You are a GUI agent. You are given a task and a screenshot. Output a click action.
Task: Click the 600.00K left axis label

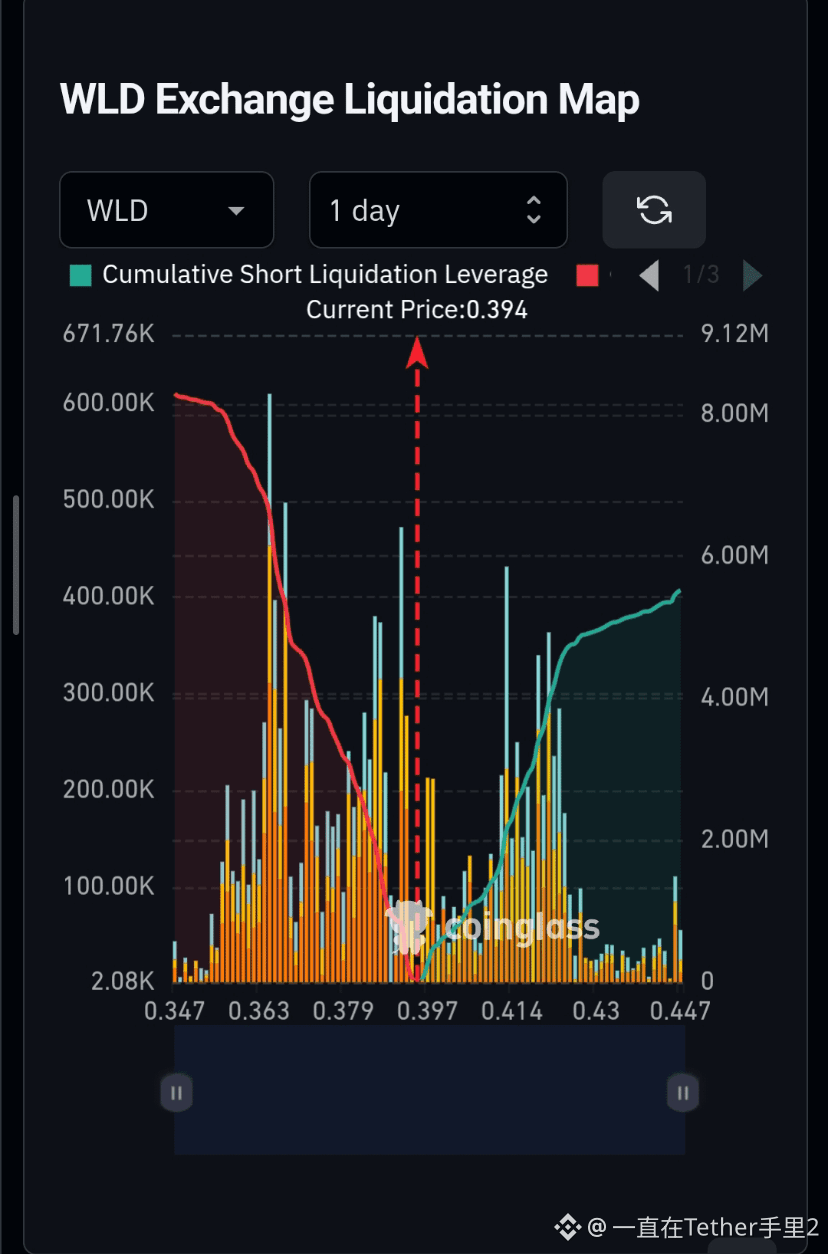pos(109,403)
